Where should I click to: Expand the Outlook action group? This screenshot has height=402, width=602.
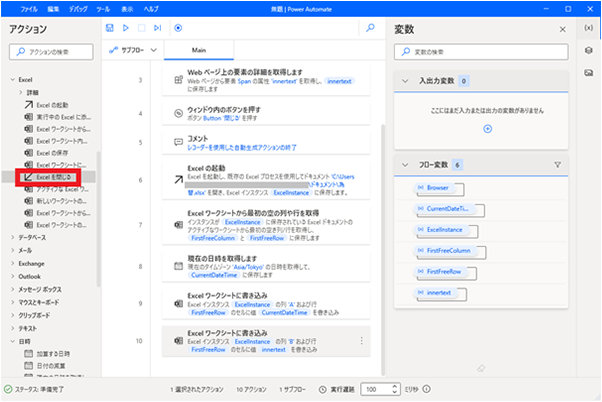[13, 276]
